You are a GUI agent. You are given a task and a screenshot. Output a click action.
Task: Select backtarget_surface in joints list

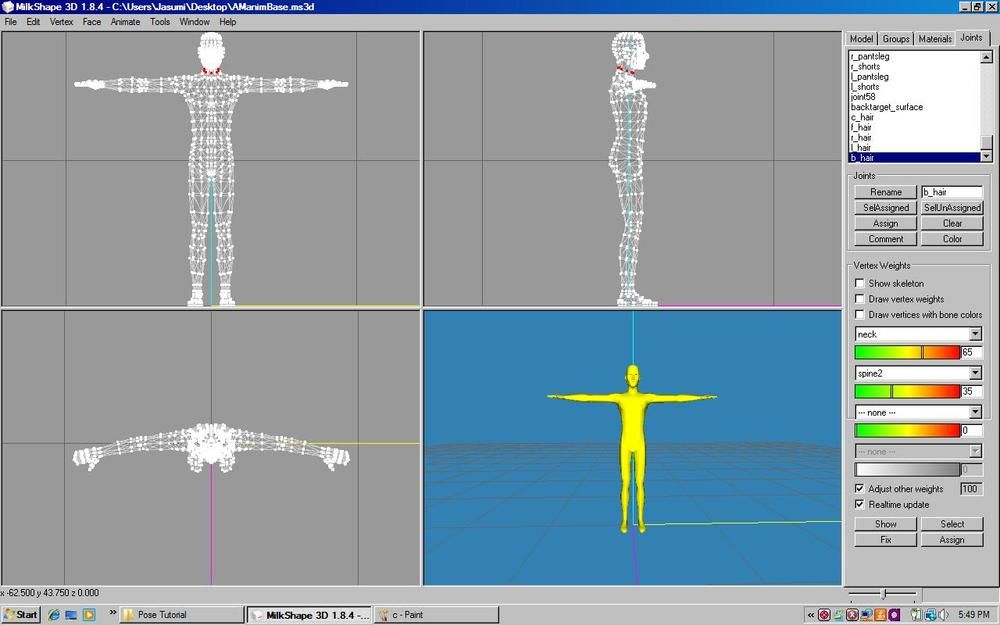tap(887, 107)
